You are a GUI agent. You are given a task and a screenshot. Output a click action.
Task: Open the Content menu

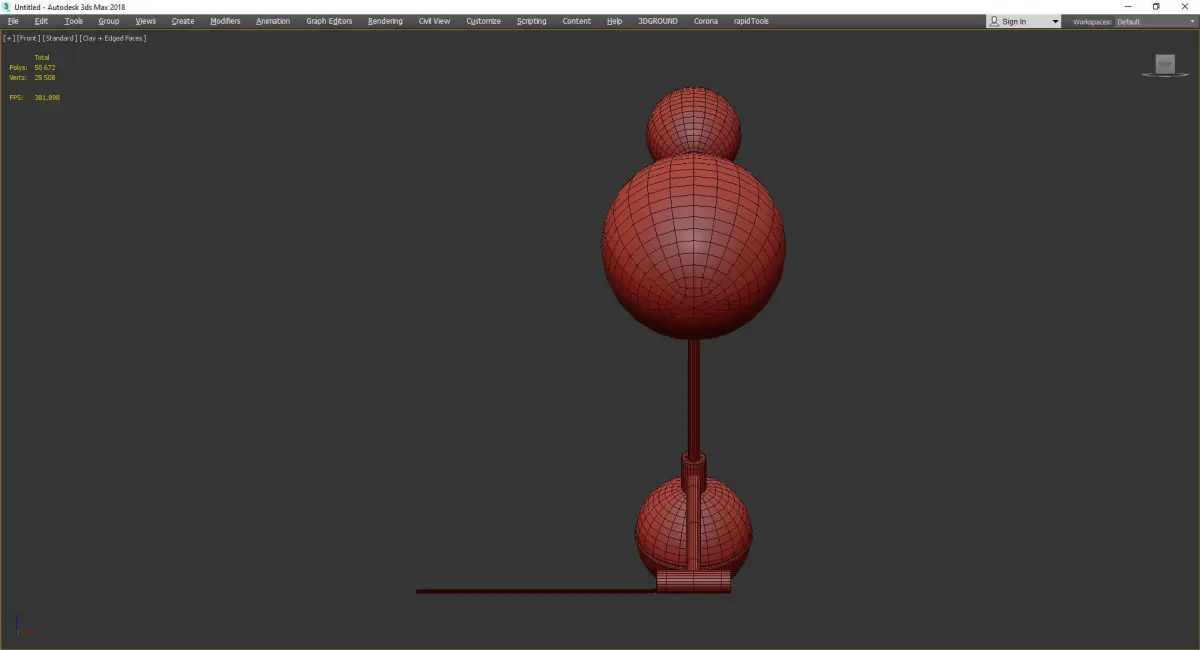pos(577,21)
